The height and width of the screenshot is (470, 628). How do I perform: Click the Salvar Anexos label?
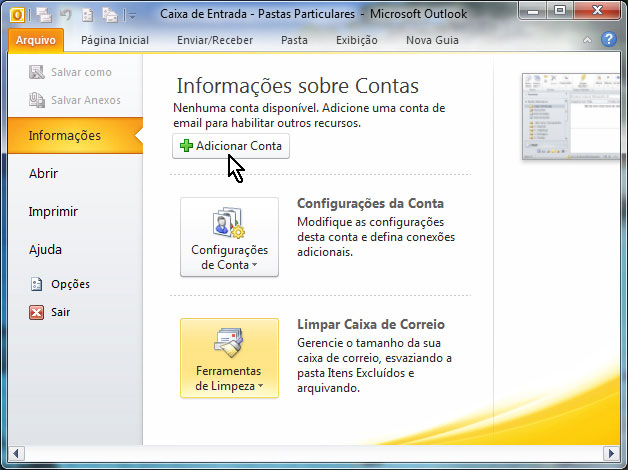(x=86, y=100)
